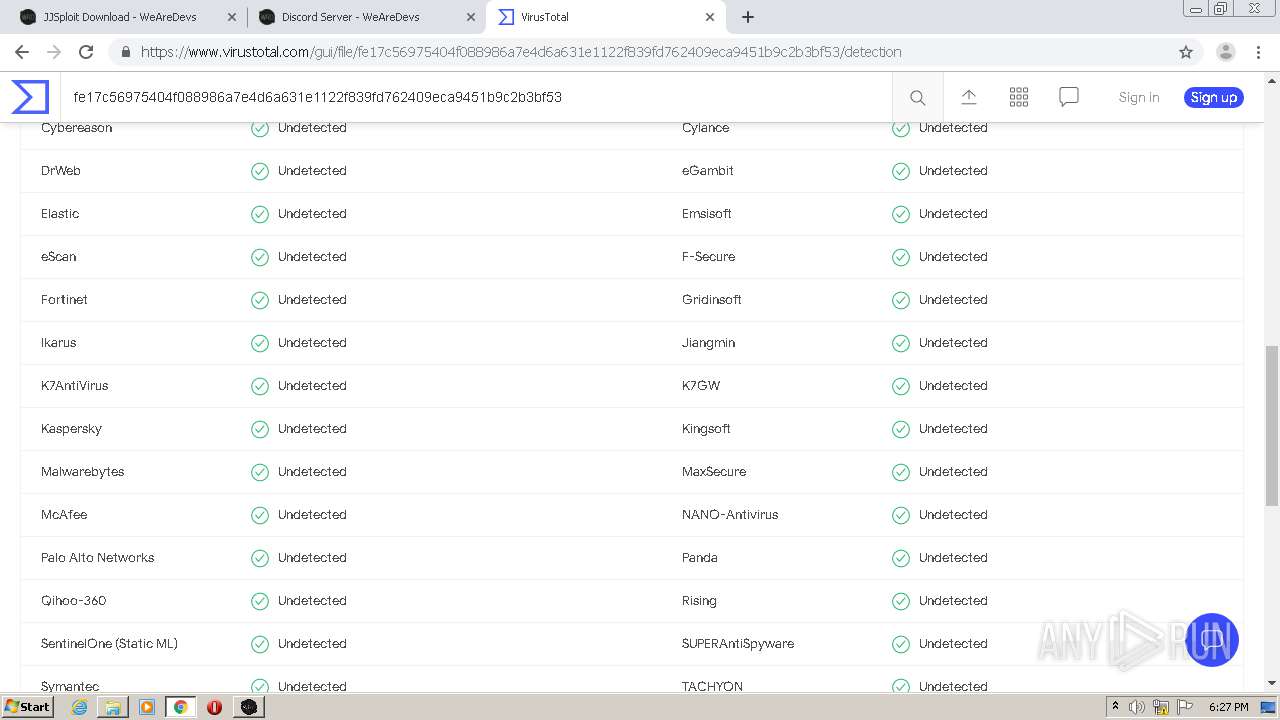Click the MaxSecure engine name
The width and height of the screenshot is (1280, 720).
[x=714, y=471]
